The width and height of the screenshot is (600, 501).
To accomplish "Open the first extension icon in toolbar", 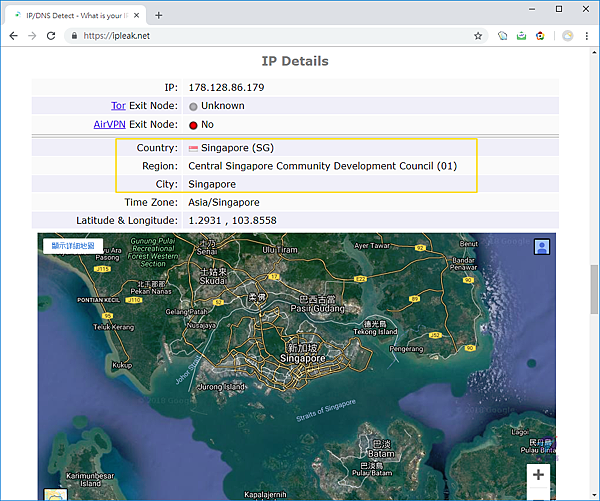I will (502, 36).
